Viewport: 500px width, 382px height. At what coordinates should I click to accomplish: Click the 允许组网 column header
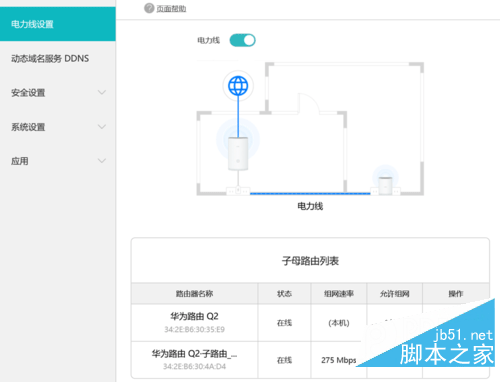coord(395,294)
